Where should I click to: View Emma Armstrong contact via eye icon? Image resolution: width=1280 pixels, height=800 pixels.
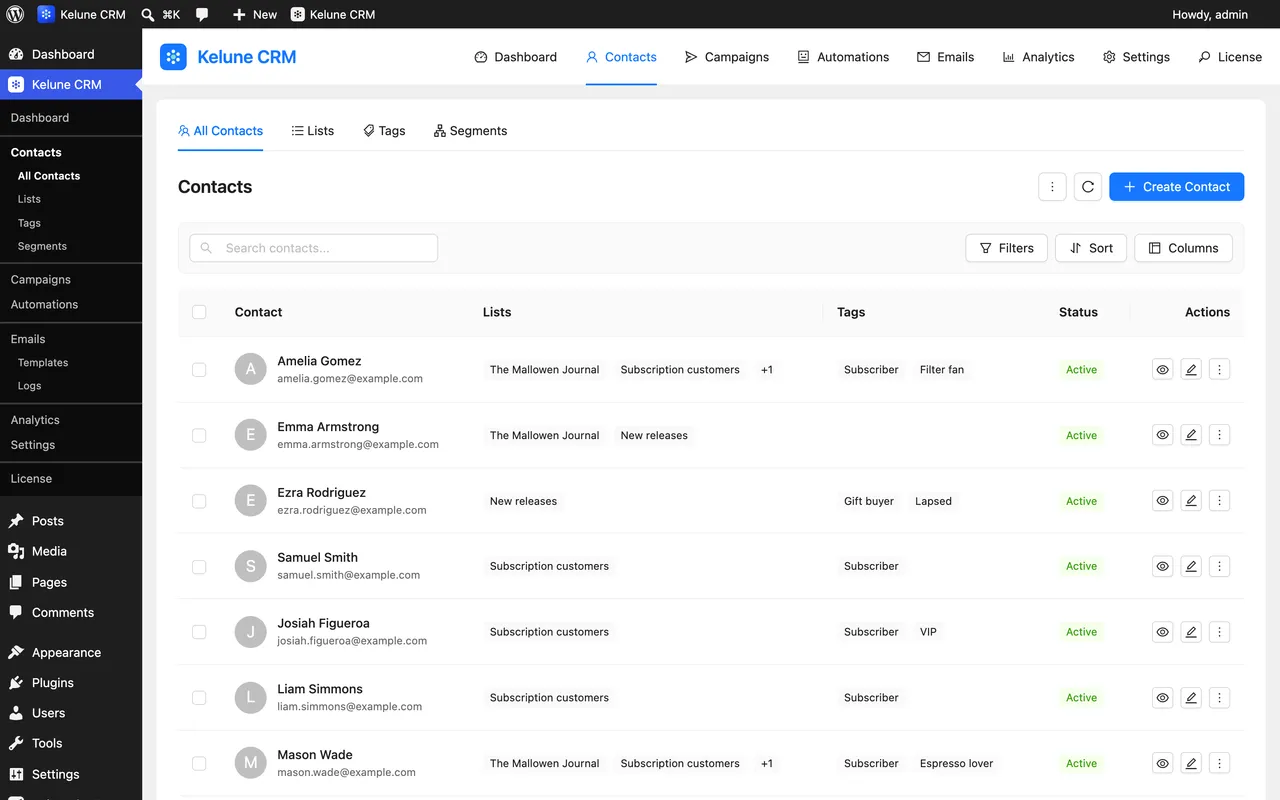coord(1162,435)
